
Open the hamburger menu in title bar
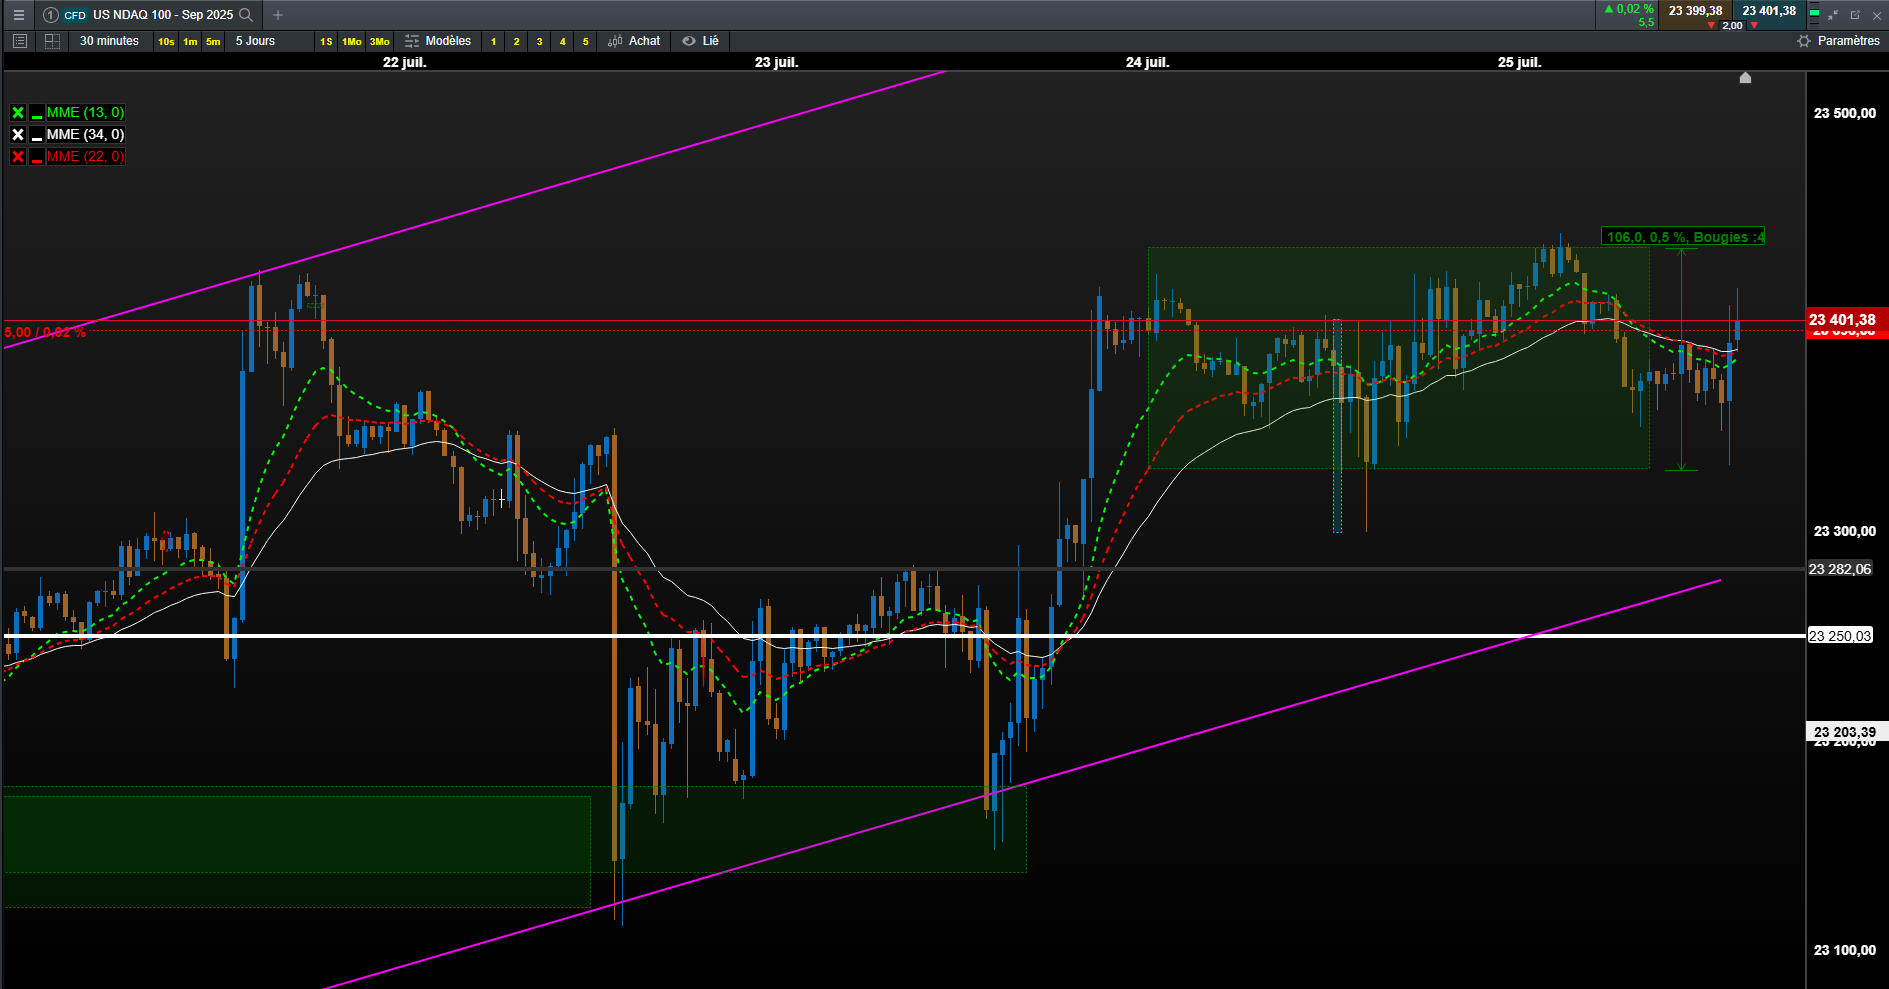pos(18,15)
